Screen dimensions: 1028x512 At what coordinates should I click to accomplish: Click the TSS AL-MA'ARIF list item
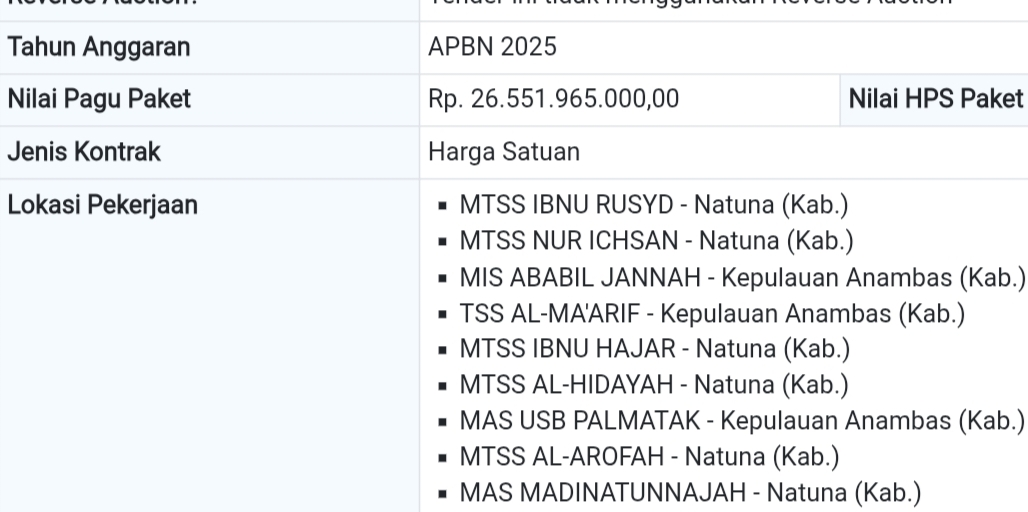tap(712, 312)
